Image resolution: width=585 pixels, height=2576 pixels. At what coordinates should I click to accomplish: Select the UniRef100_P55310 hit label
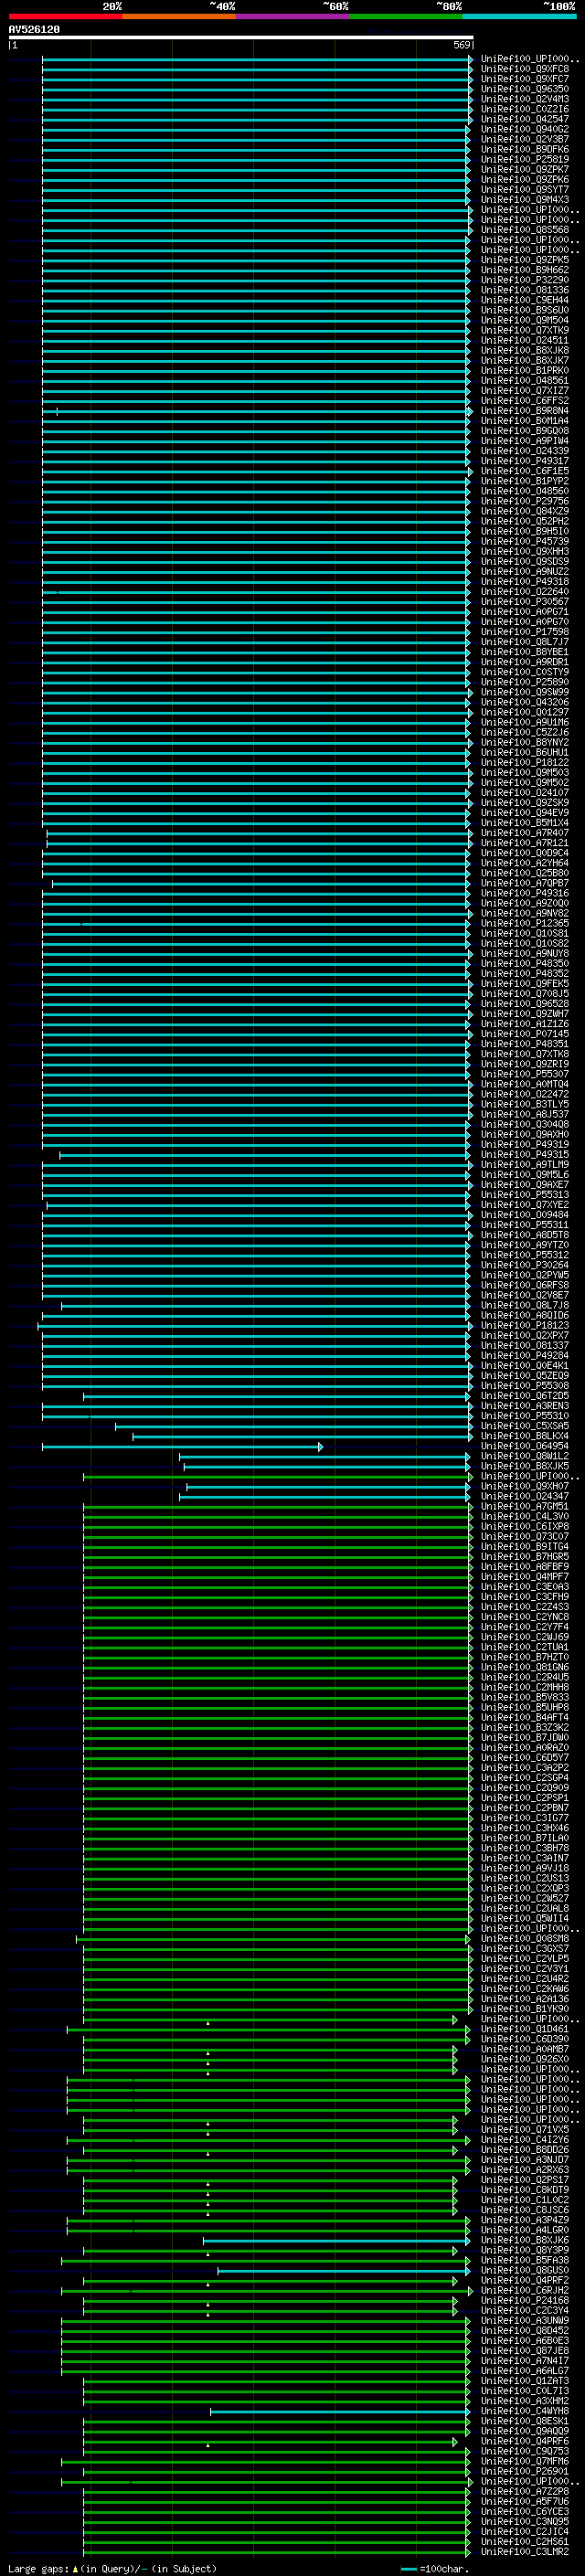point(525,1416)
